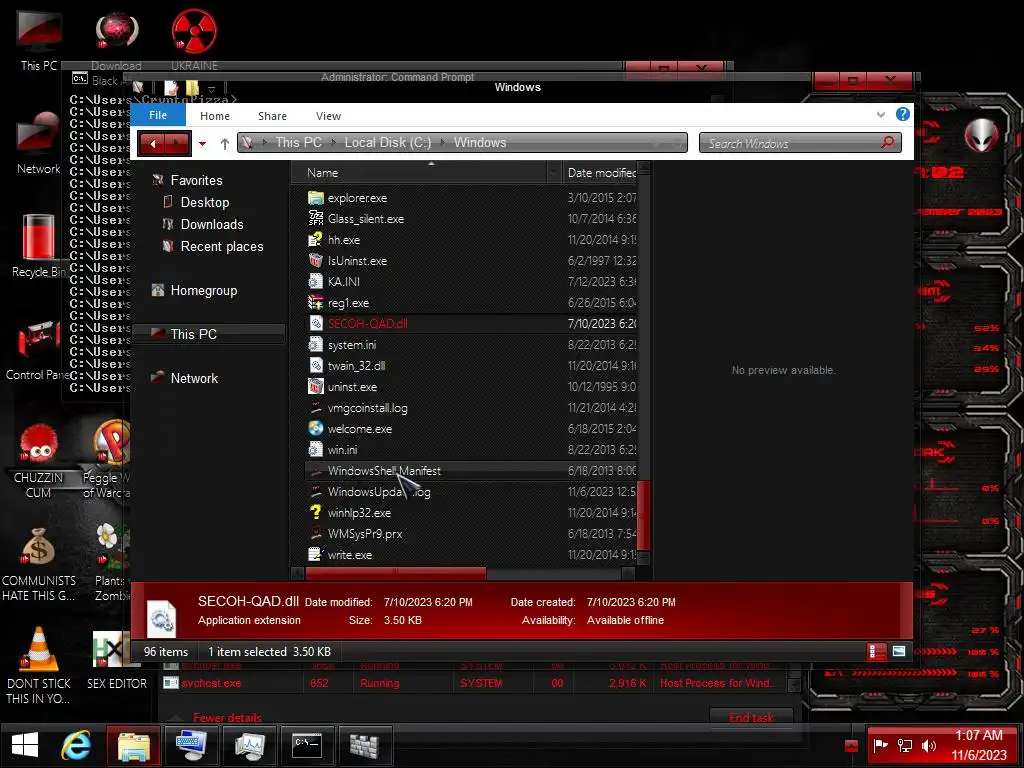The height and width of the screenshot is (768, 1024).
Task: Open Command Prompt taskbar button
Action: tap(308, 746)
